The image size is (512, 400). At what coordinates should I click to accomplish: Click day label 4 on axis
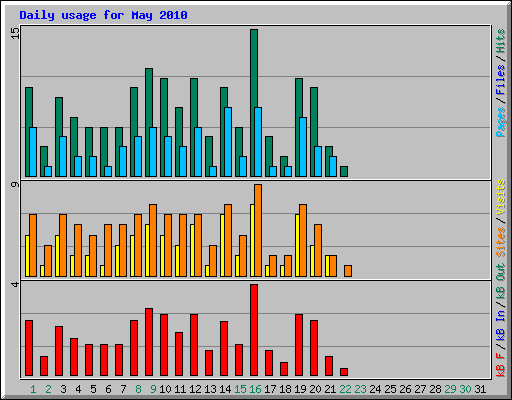pos(78,389)
